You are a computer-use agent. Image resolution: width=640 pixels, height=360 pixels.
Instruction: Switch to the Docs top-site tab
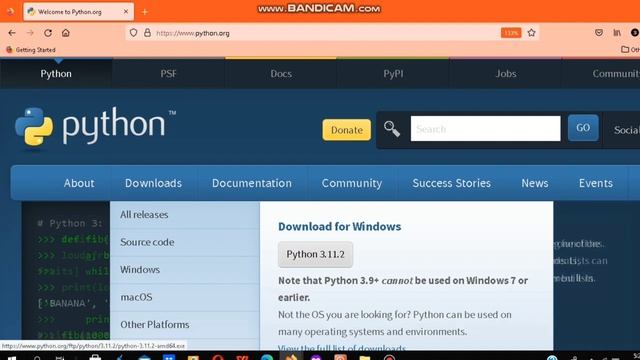coord(281,74)
